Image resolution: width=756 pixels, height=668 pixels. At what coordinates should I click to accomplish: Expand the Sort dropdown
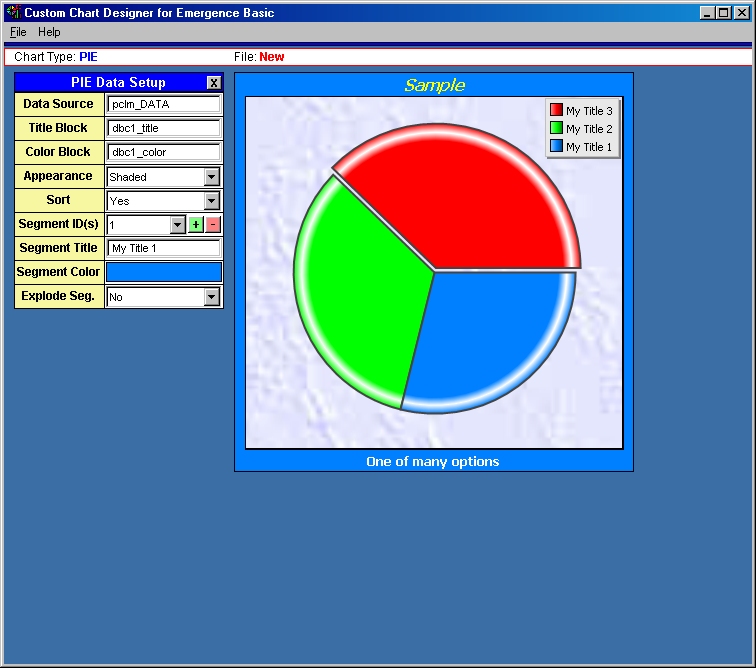[211, 201]
